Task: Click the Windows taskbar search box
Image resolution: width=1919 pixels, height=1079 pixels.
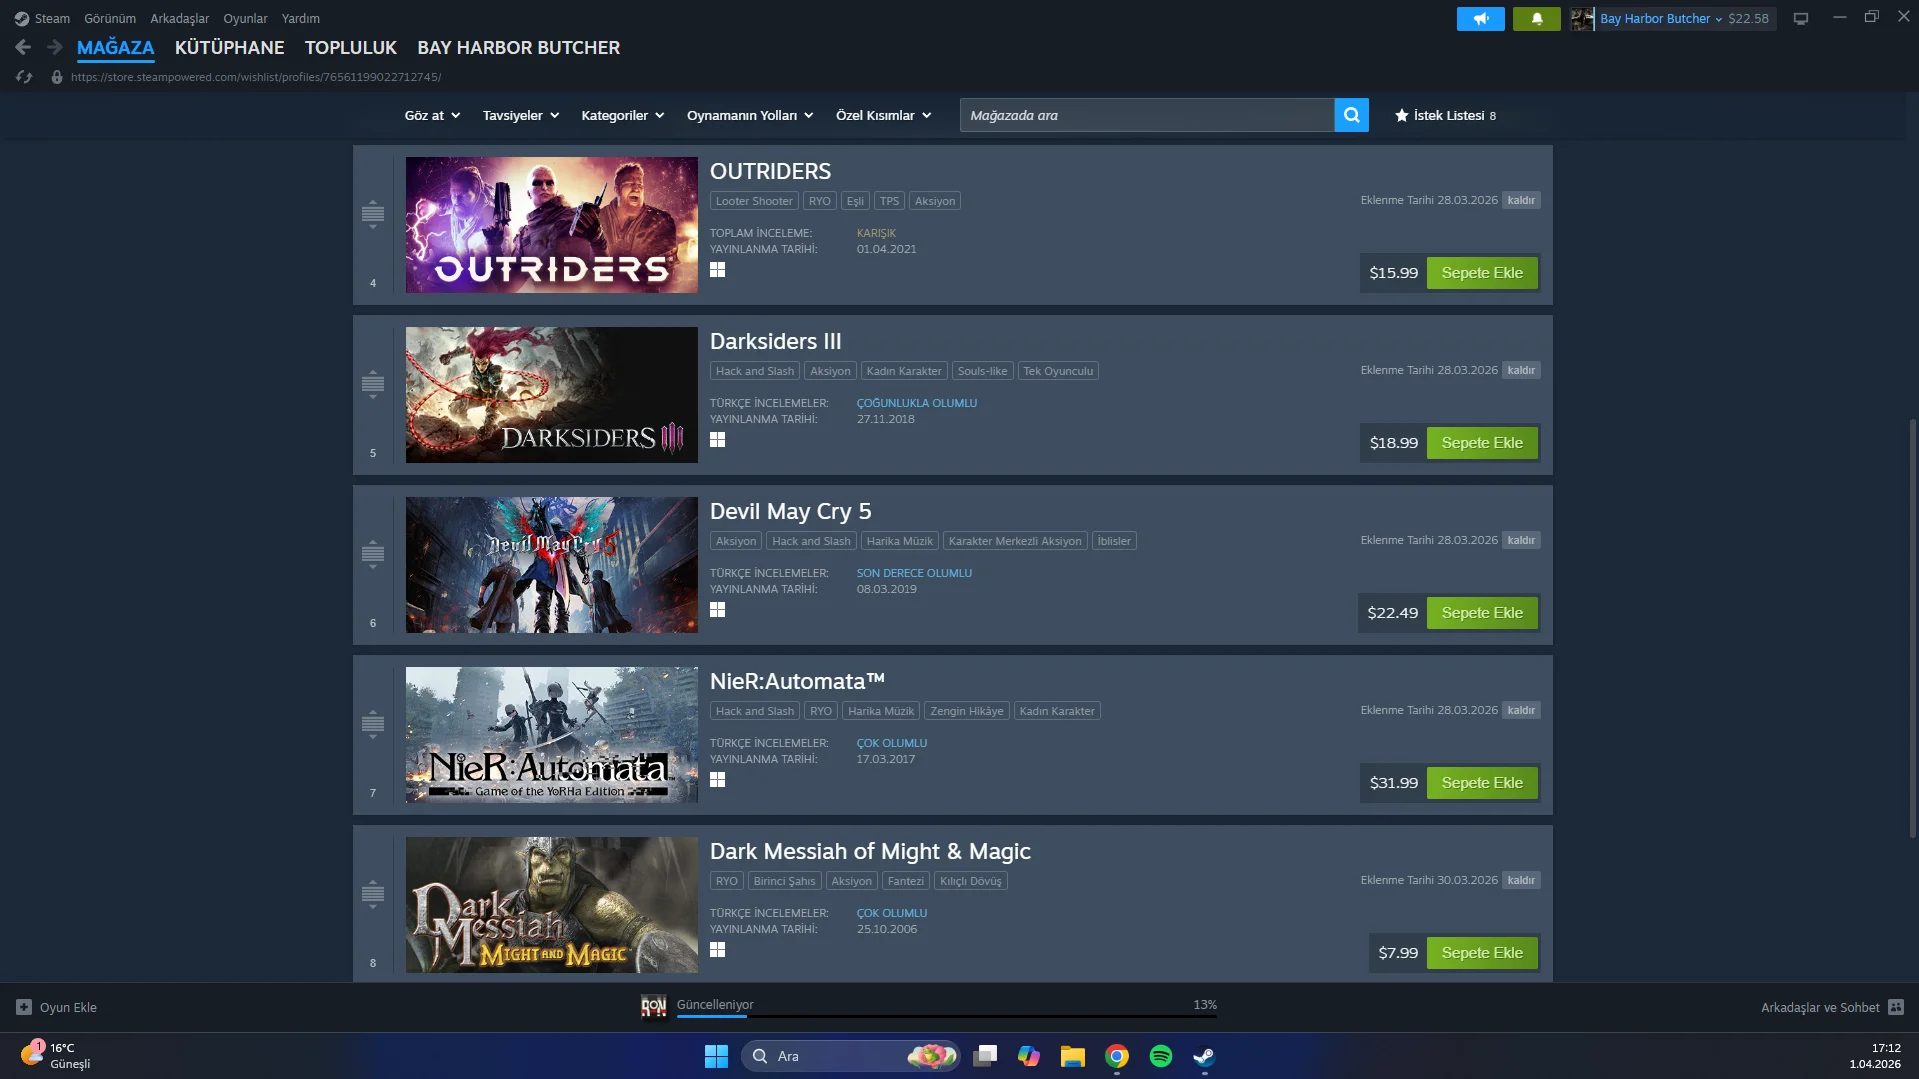Action: (851, 1056)
